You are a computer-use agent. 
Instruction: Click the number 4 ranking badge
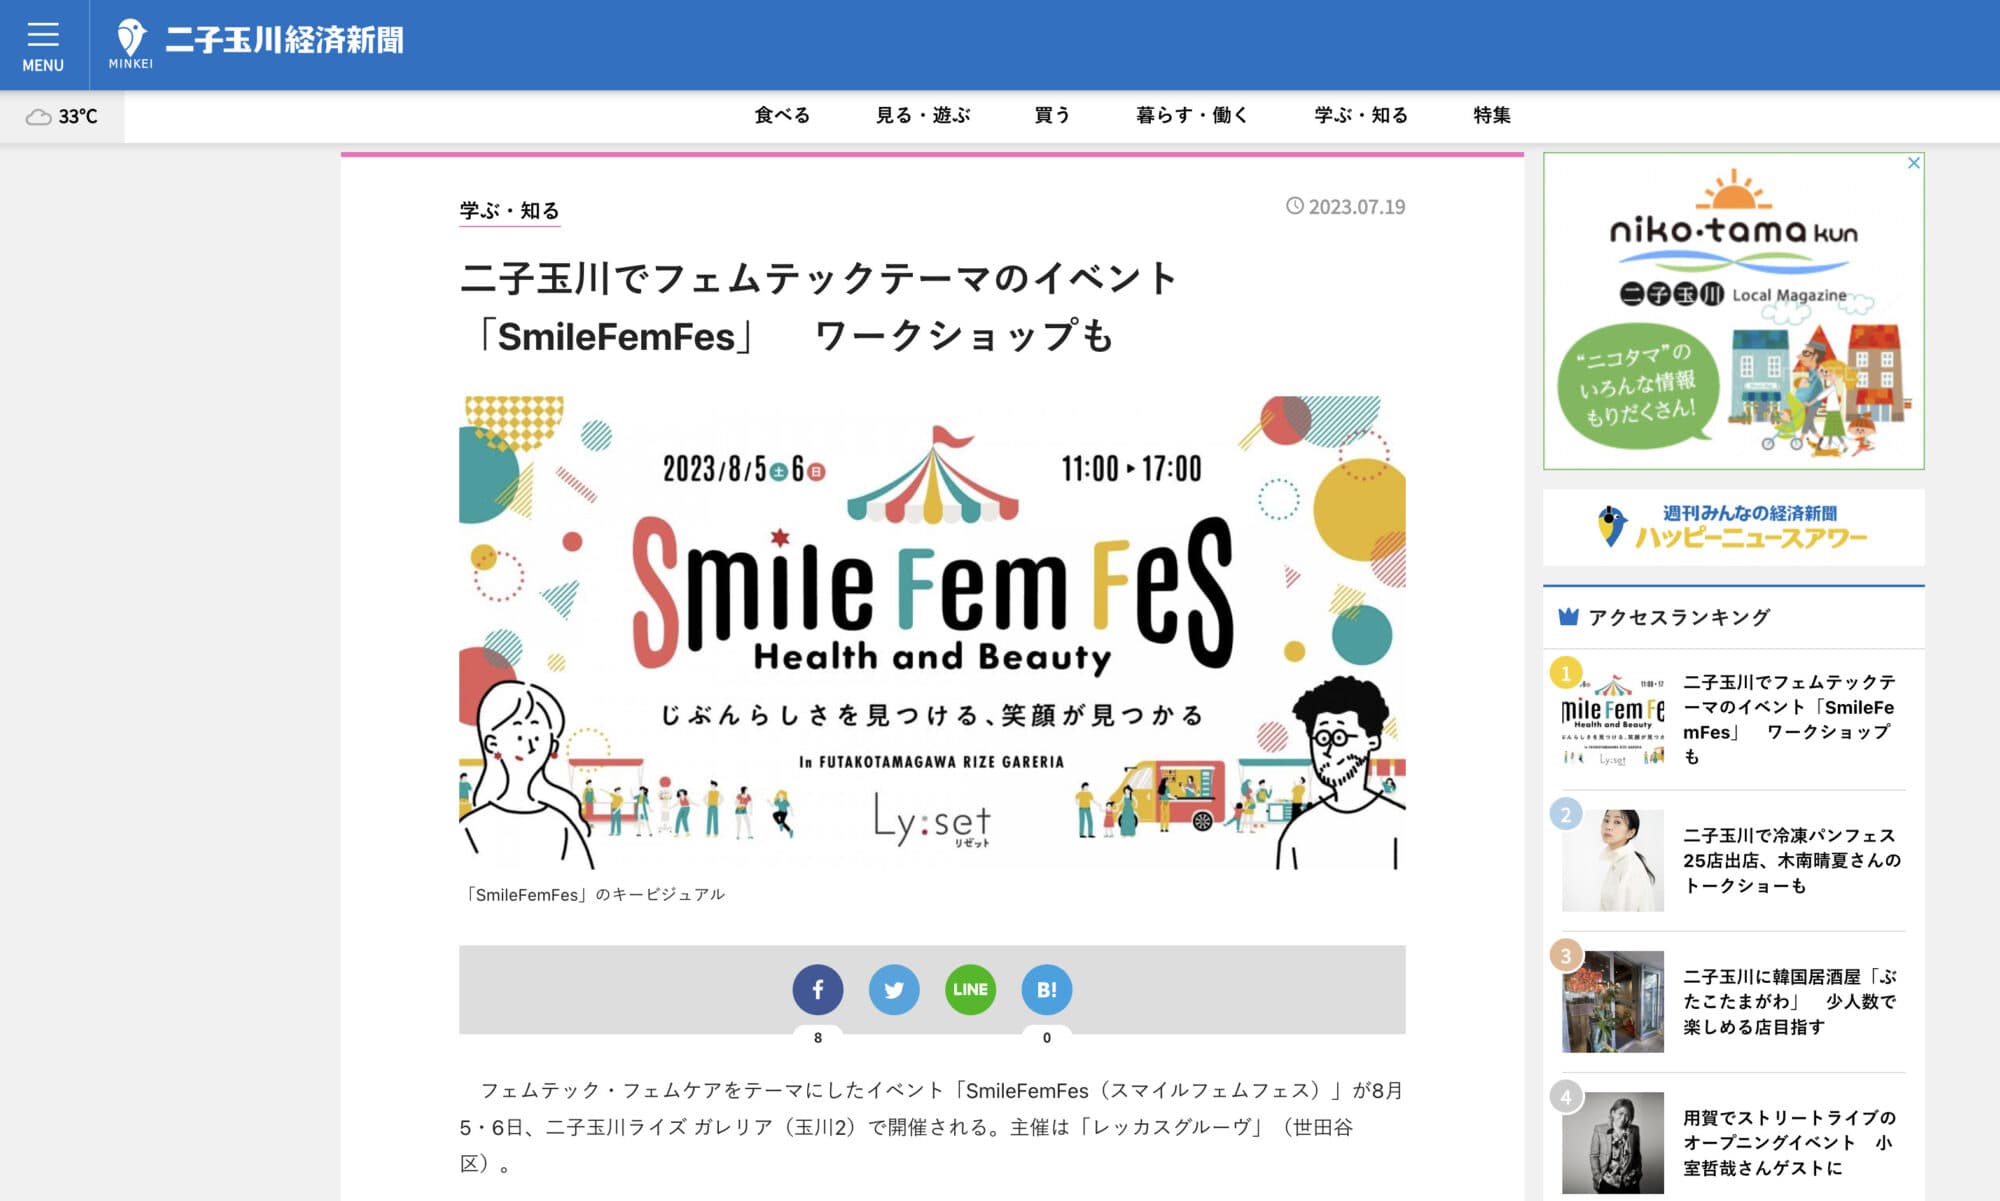click(x=1566, y=1096)
